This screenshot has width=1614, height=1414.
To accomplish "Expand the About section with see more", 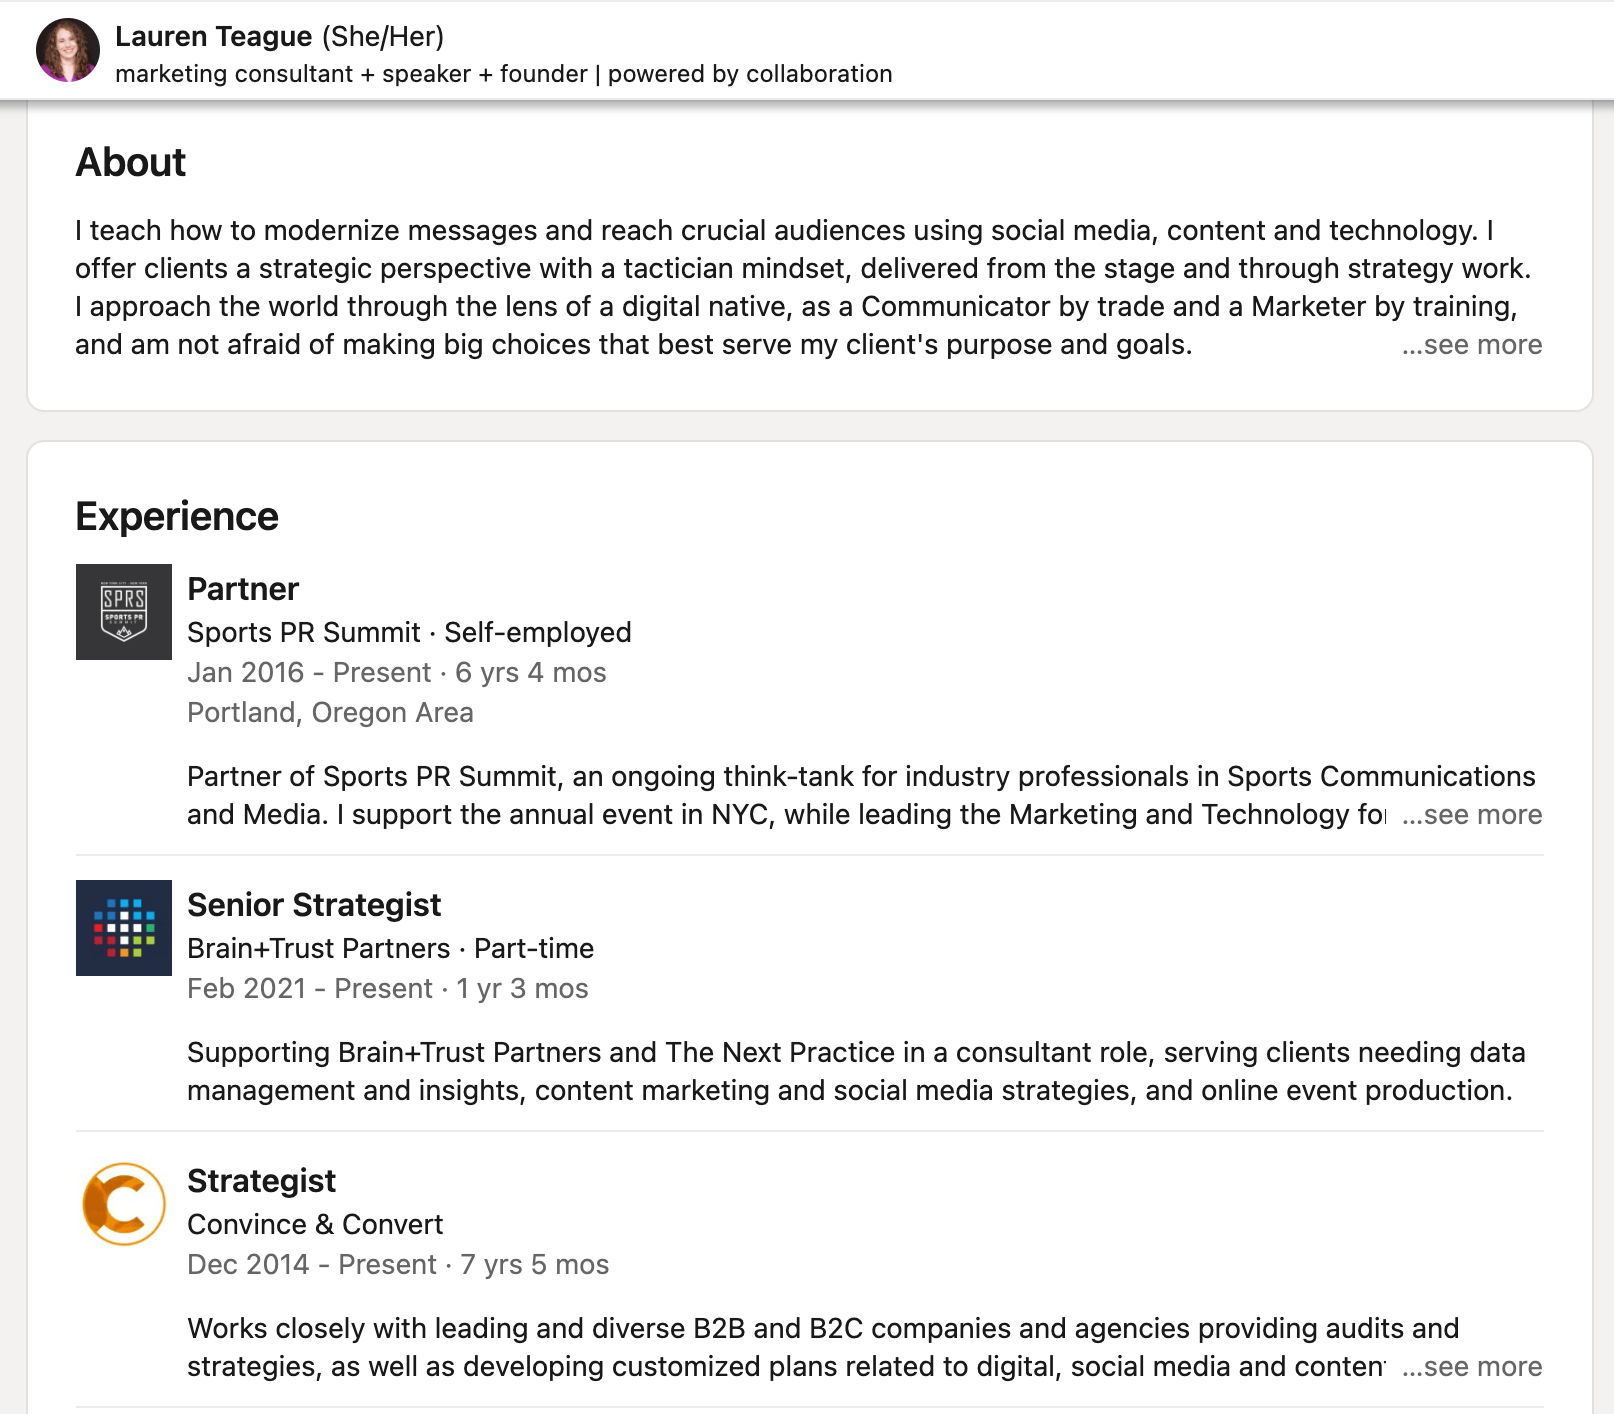I will pyautogui.click(x=1471, y=344).
